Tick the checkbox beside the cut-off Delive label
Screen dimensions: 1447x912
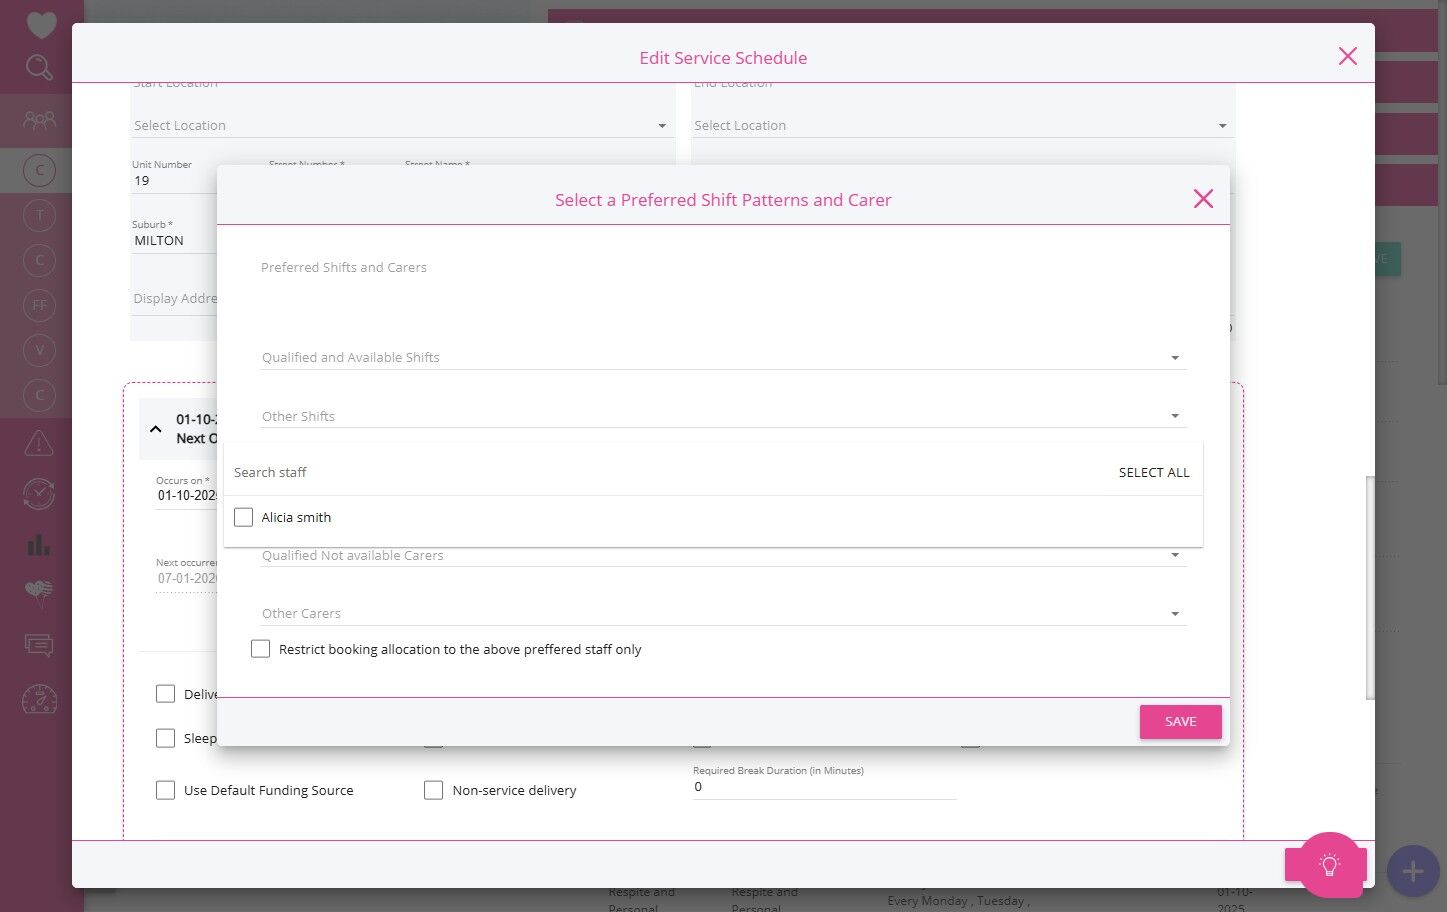165,694
